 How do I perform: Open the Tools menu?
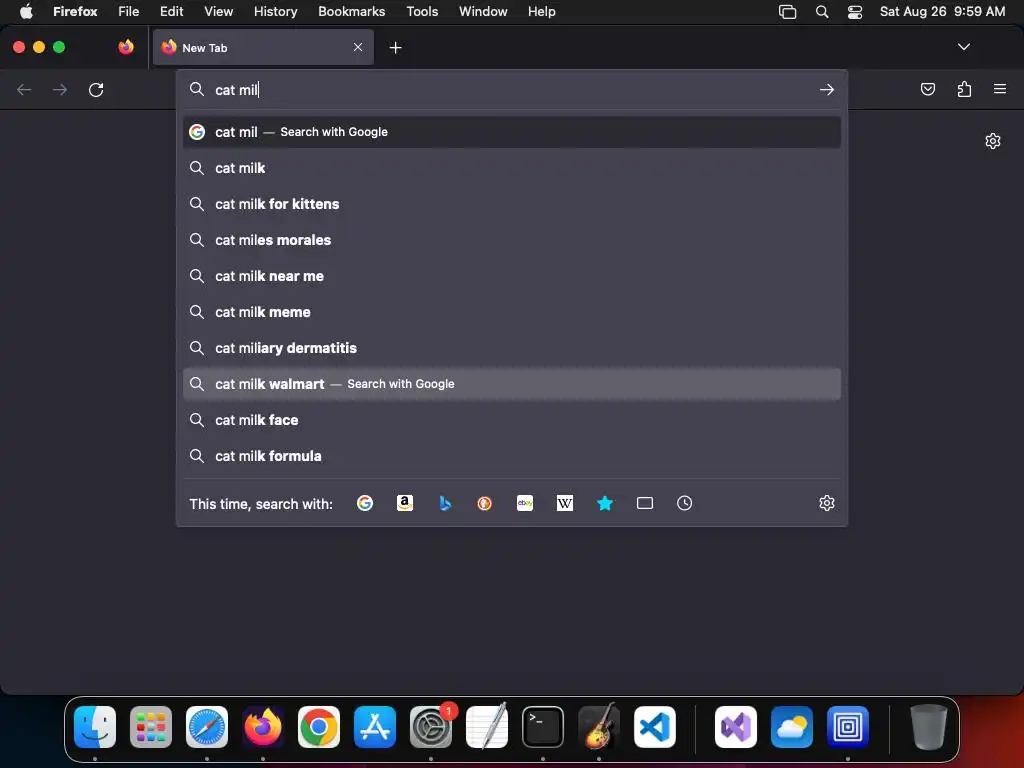pyautogui.click(x=422, y=11)
